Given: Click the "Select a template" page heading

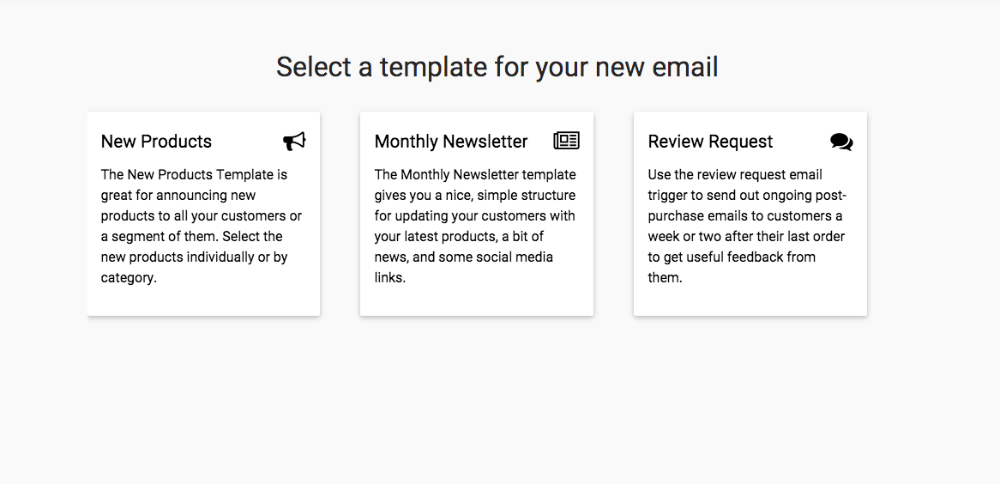Looking at the screenshot, I should coord(497,67).
